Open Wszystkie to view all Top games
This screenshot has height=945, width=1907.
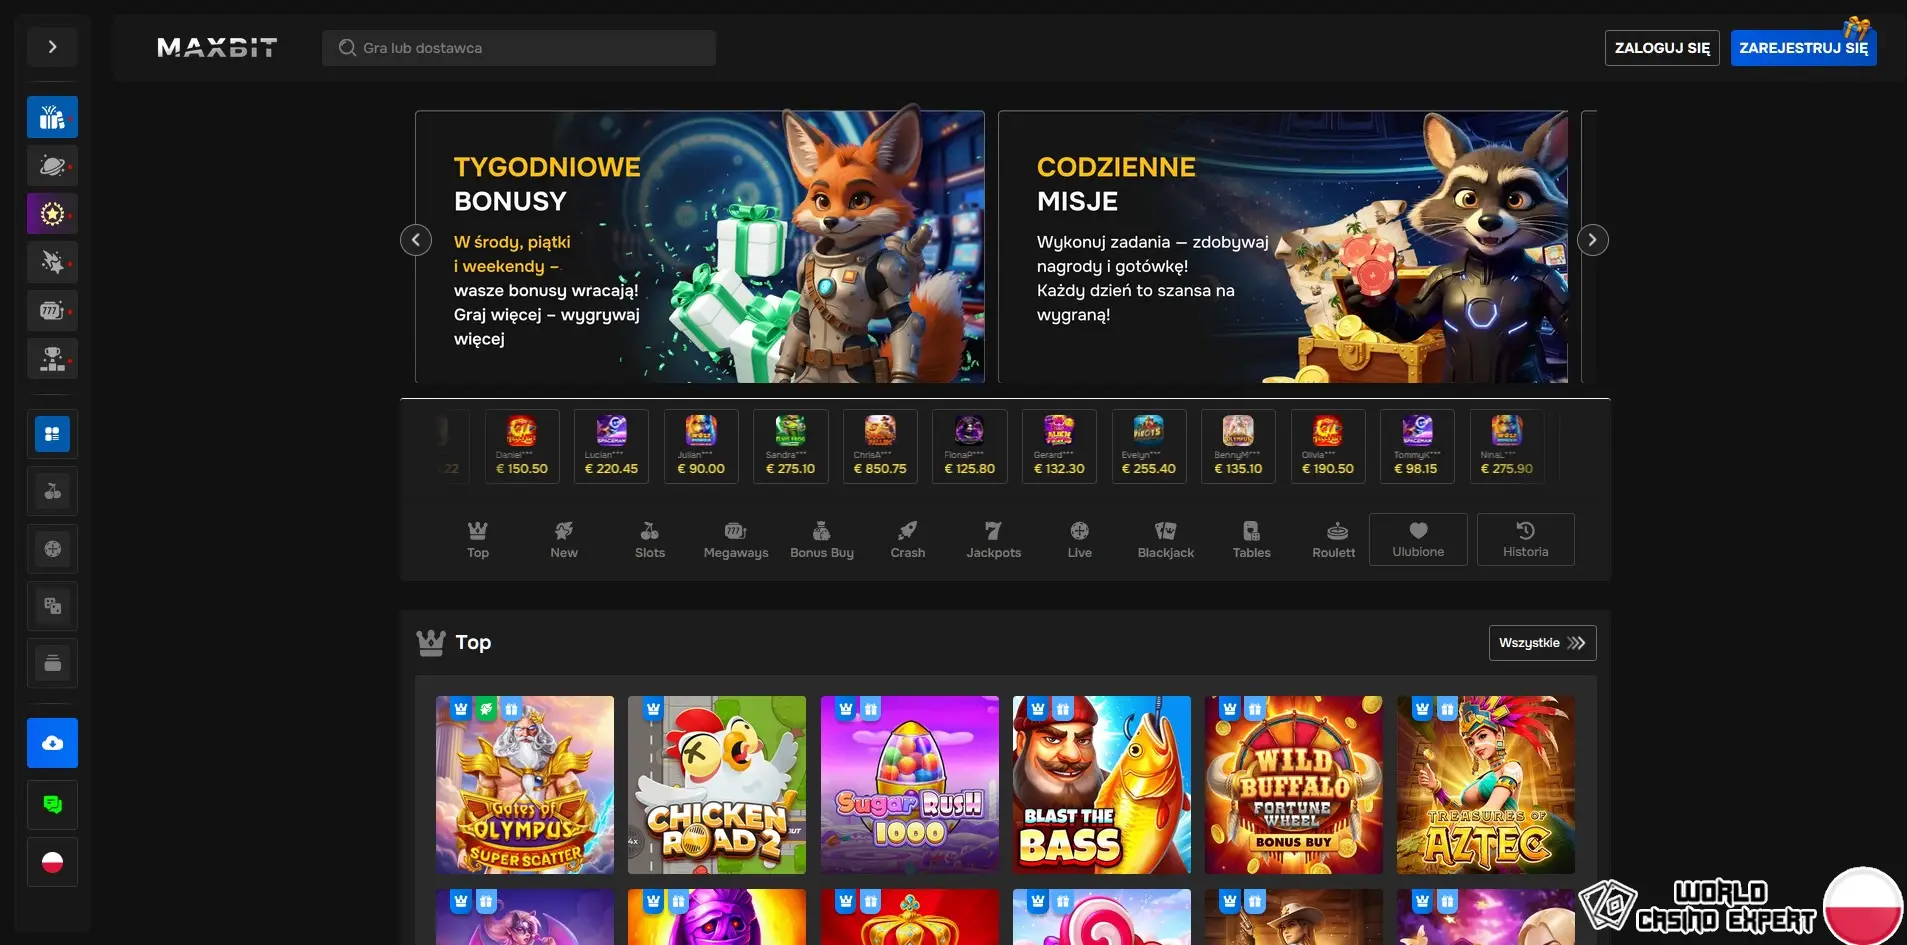tap(1540, 642)
